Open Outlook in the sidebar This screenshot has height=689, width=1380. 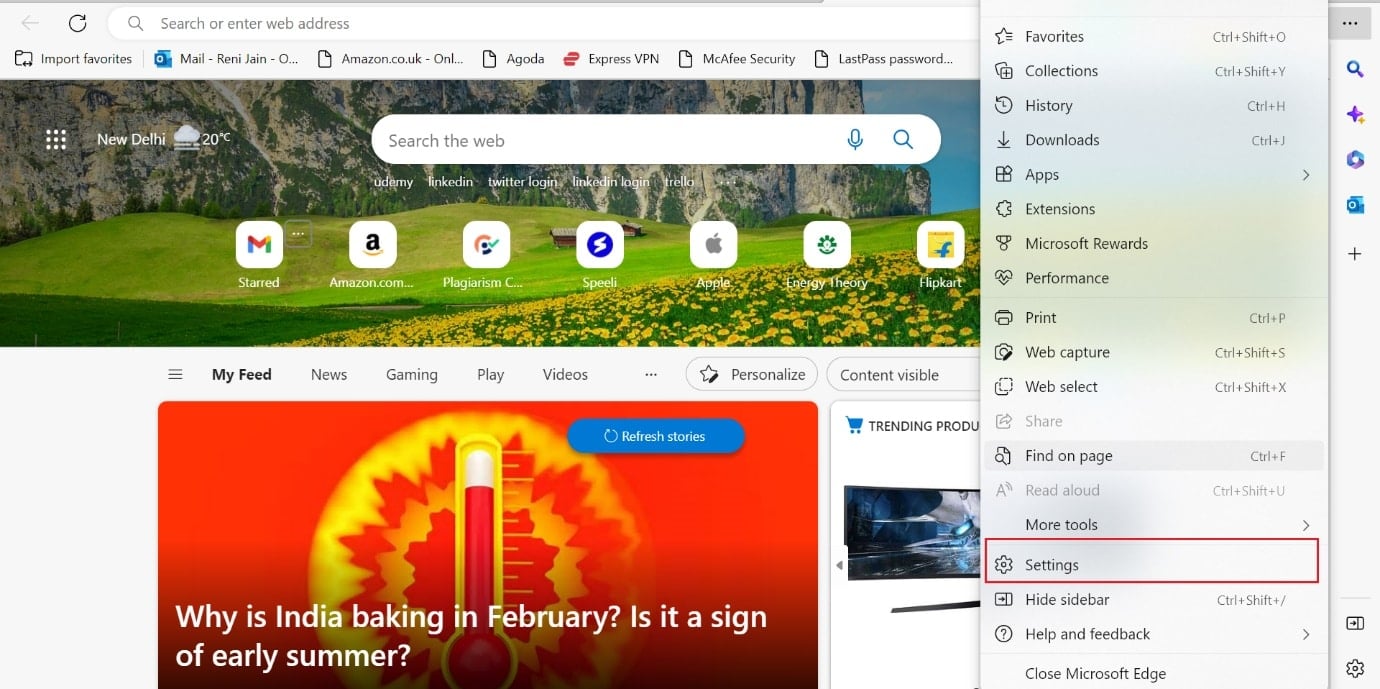coord(1355,205)
